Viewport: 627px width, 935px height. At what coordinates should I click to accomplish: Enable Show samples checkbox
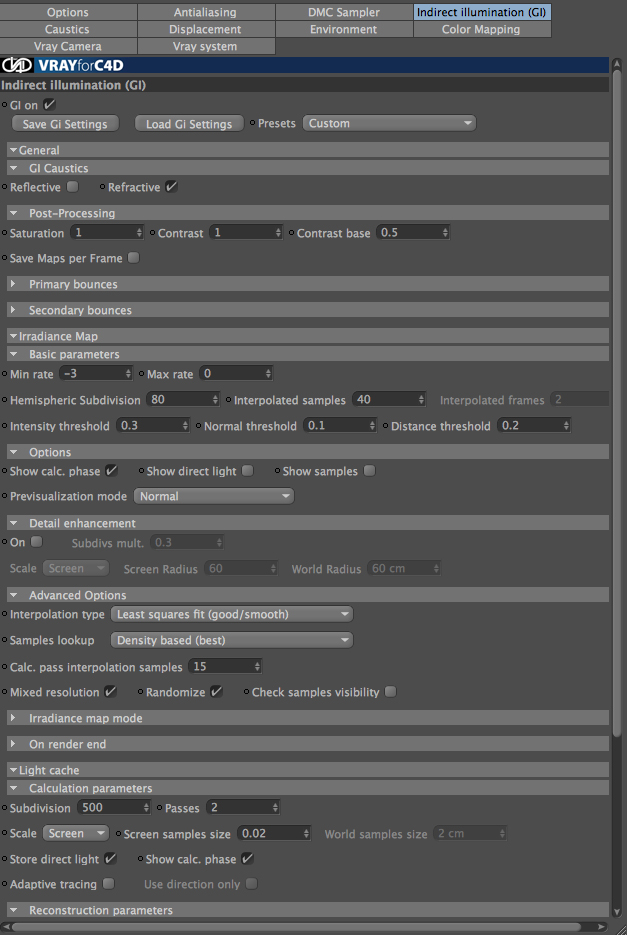tap(369, 470)
